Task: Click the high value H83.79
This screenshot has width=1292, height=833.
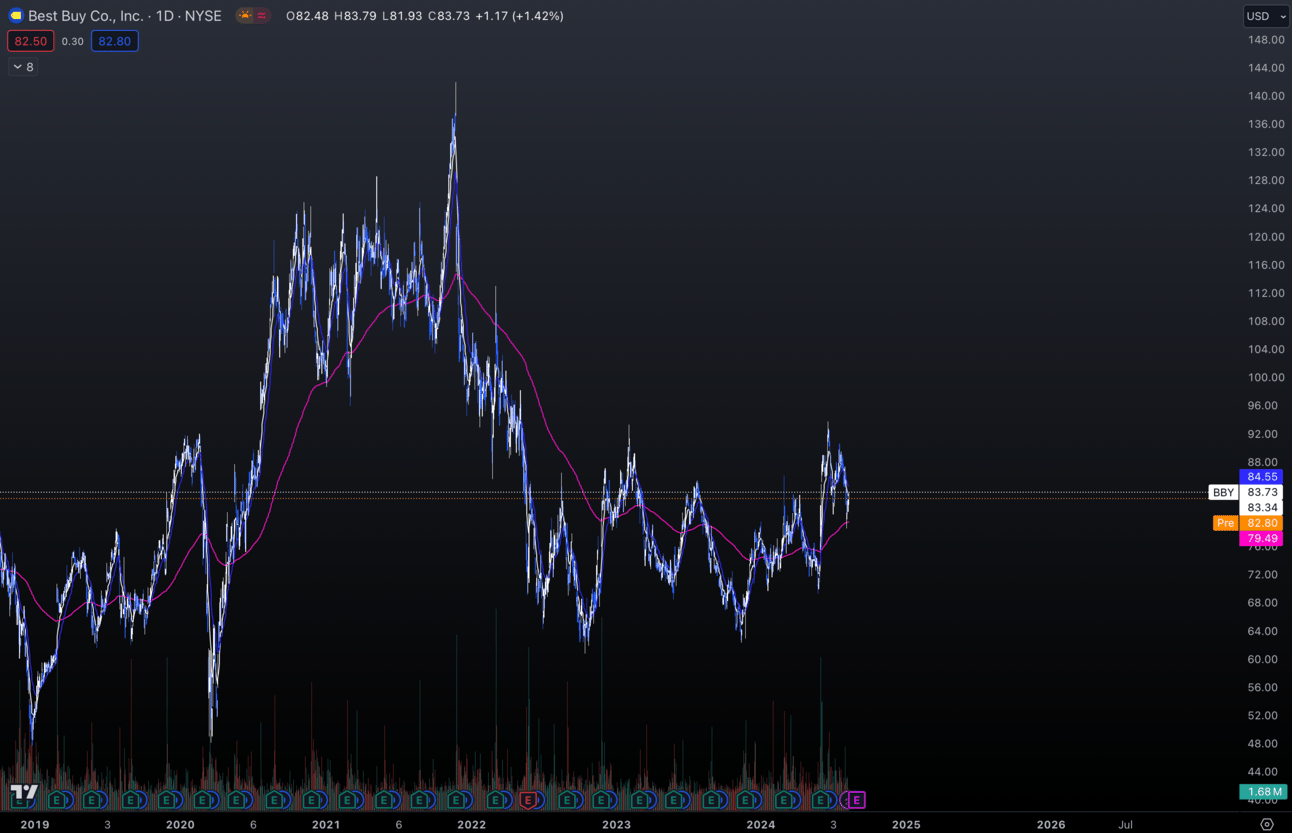Action: [355, 16]
